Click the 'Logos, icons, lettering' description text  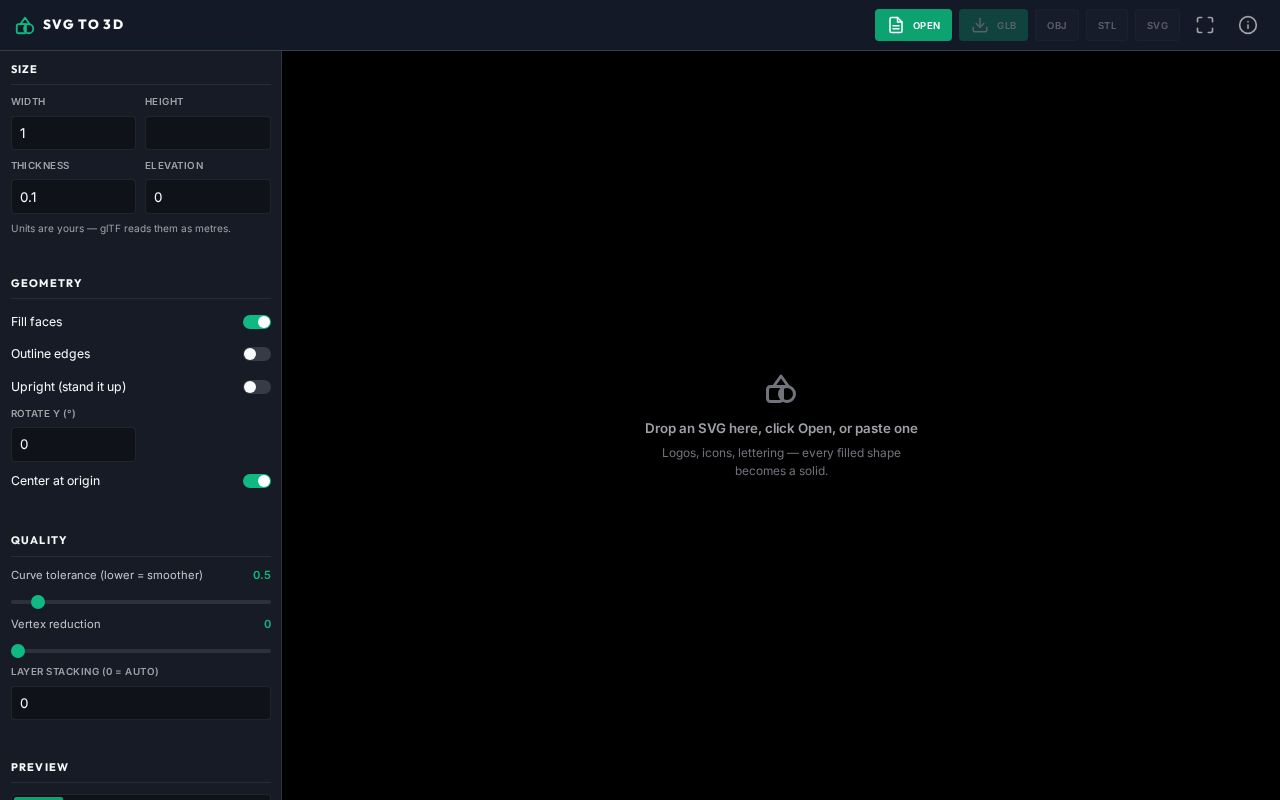(781, 462)
